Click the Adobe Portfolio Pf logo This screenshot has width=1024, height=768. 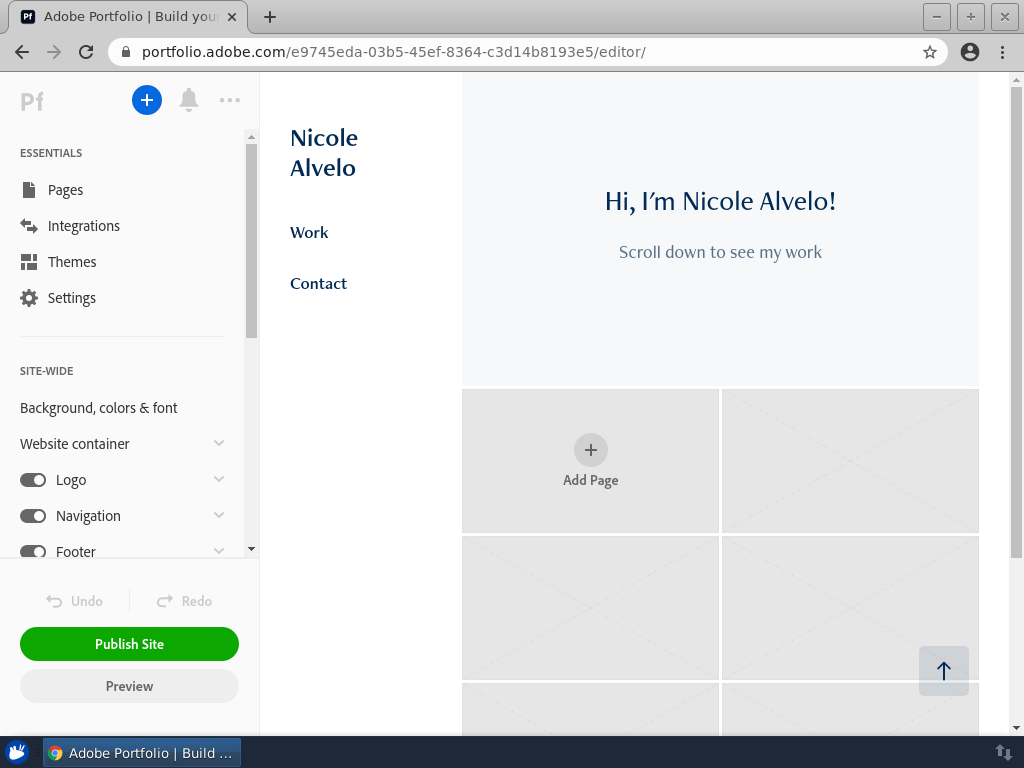click(x=31, y=101)
